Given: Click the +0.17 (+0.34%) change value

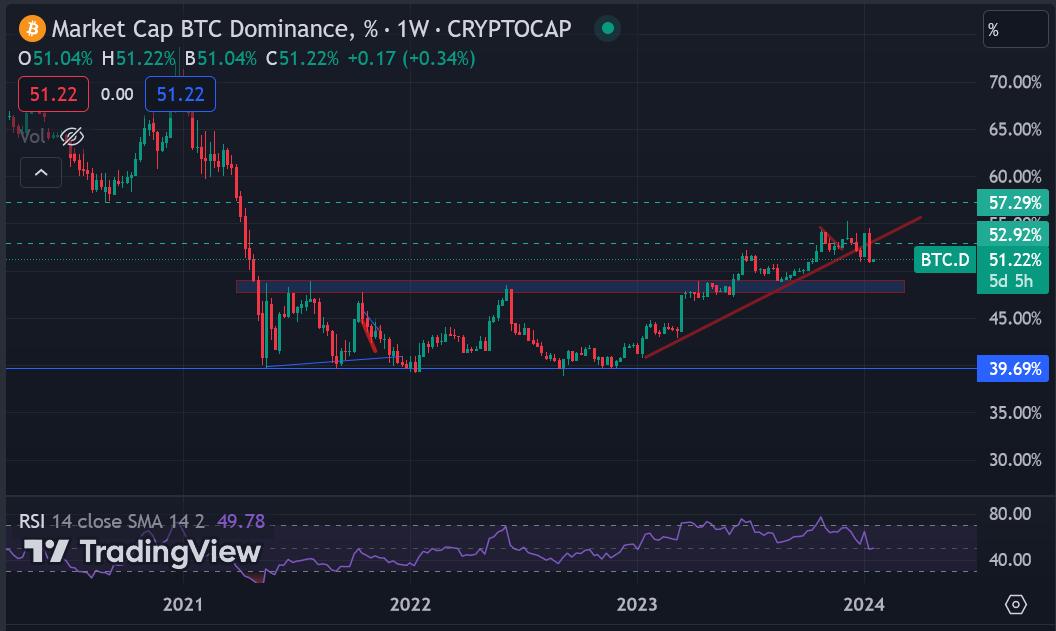Looking at the screenshot, I should (x=411, y=59).
